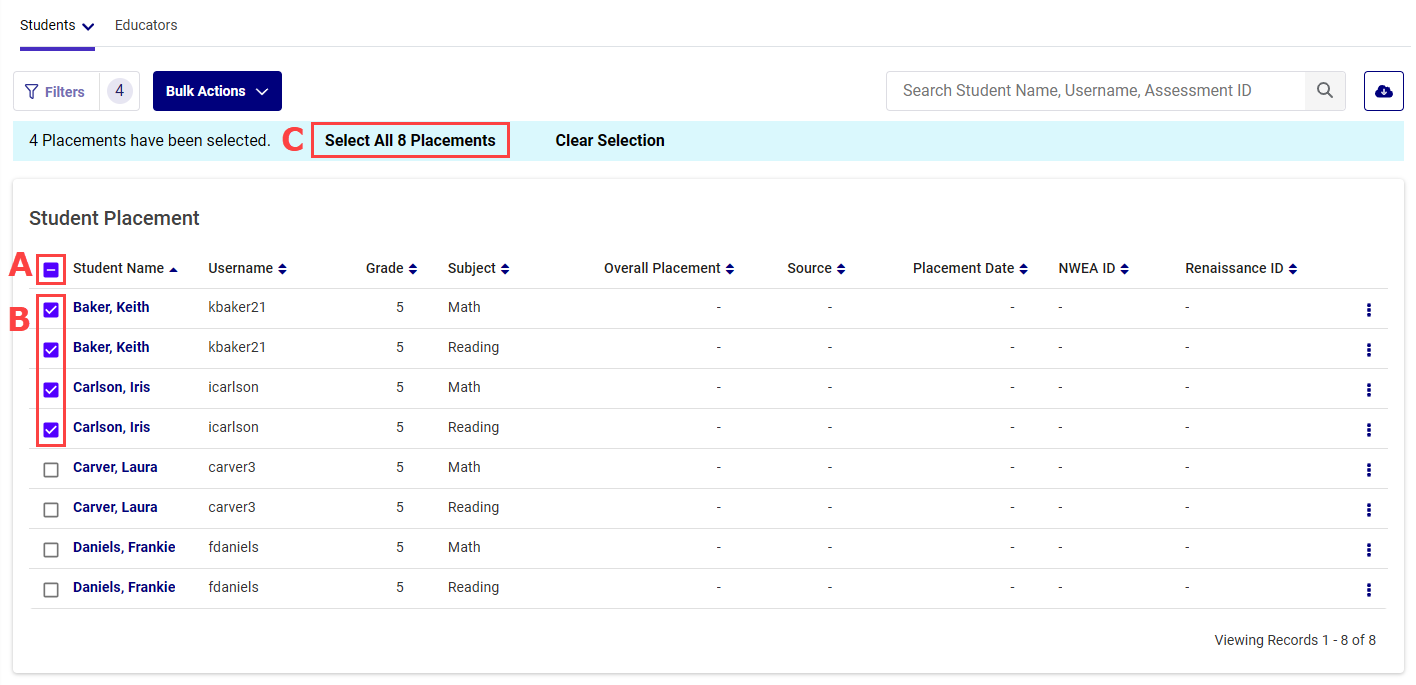This screenshot has height=685, width=1416.
Task: Open row actions menu for Carver, Laura Math
Action: pyautogui.click(x=1369, y=470)
